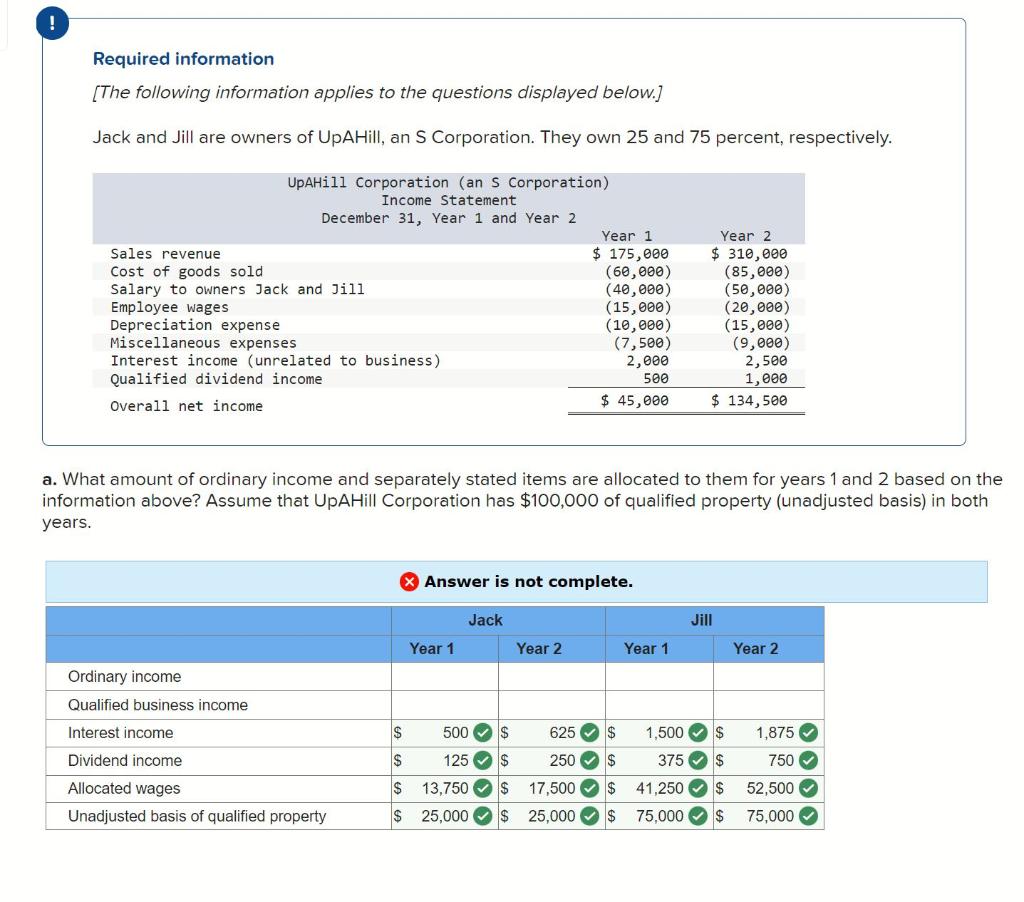The height and width of the screenshot is (902, 1024).
Task: Click the Jill Year 1 allocated wages 41,250 field
Action: coord(660,788)
